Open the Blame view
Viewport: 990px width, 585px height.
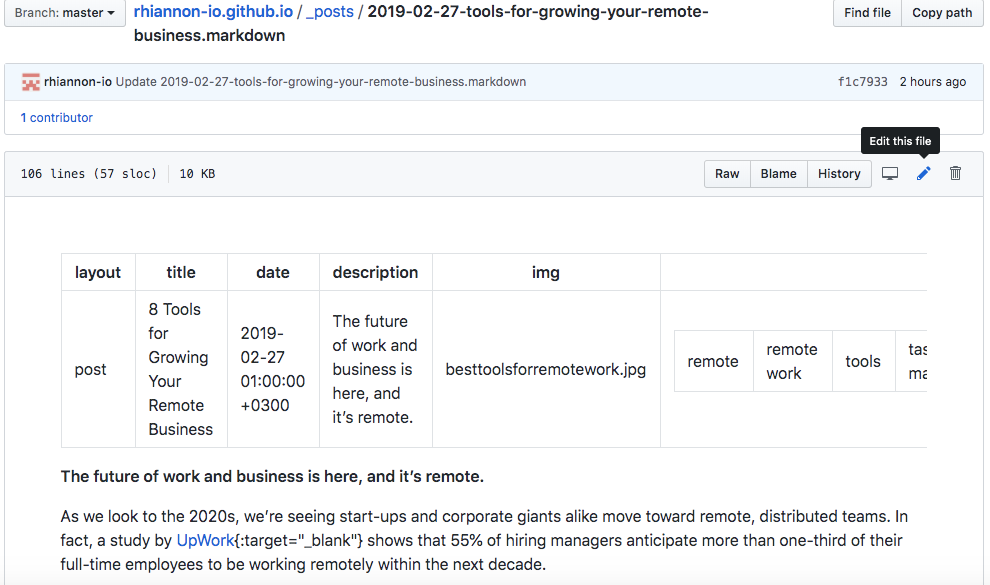point(778,173)
